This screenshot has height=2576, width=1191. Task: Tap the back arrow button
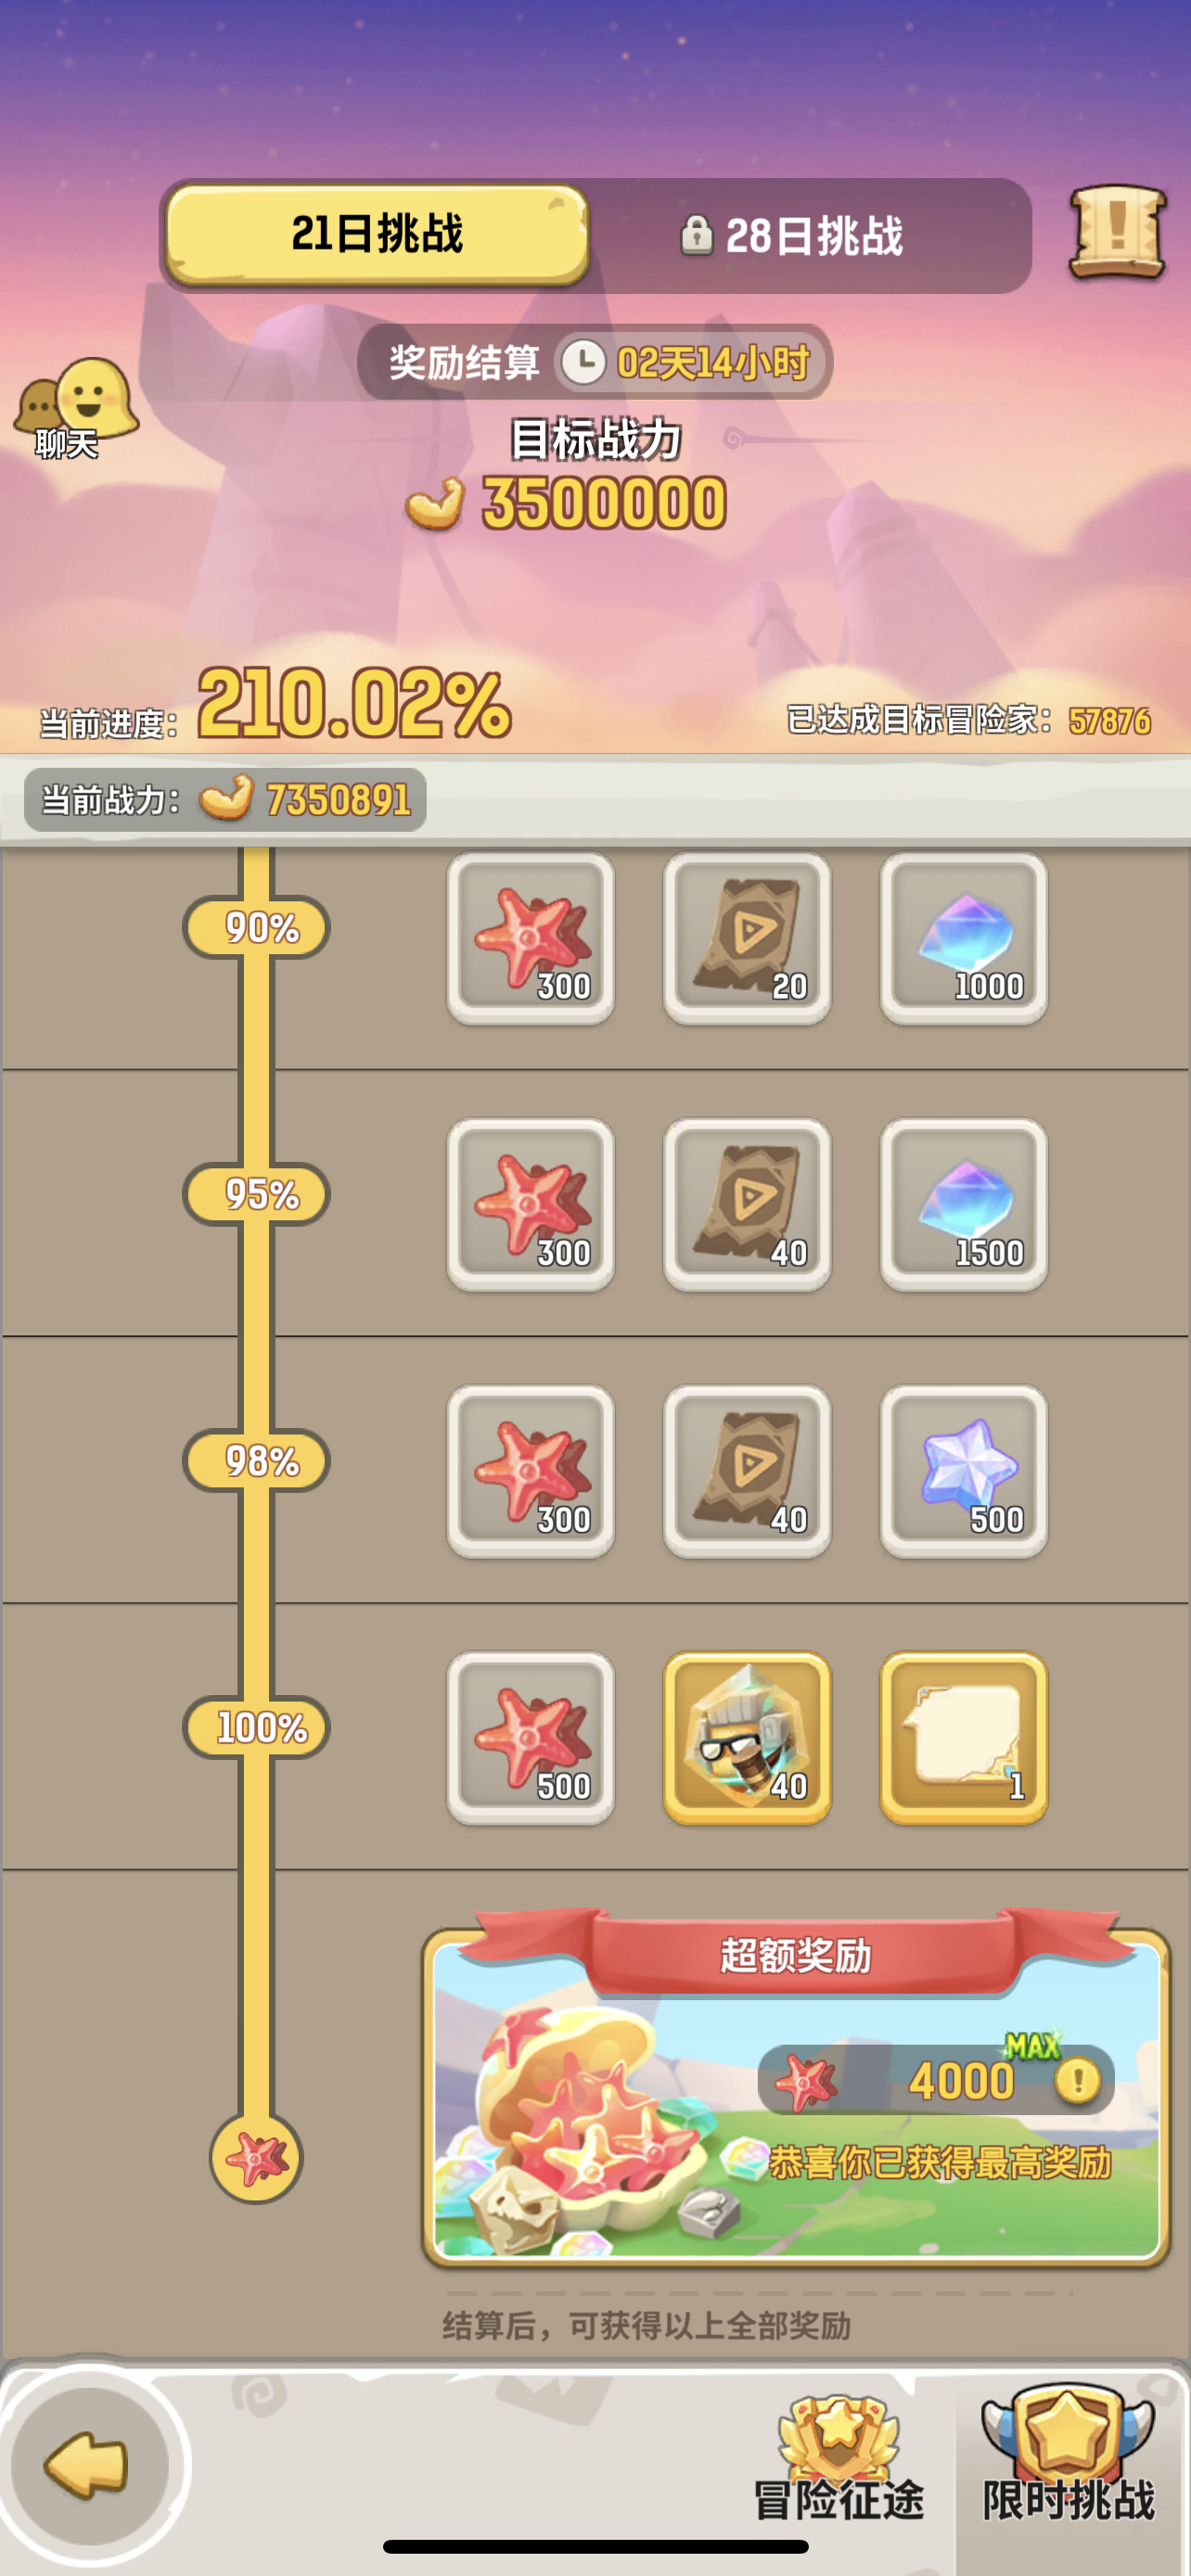tap(88, 2465)
